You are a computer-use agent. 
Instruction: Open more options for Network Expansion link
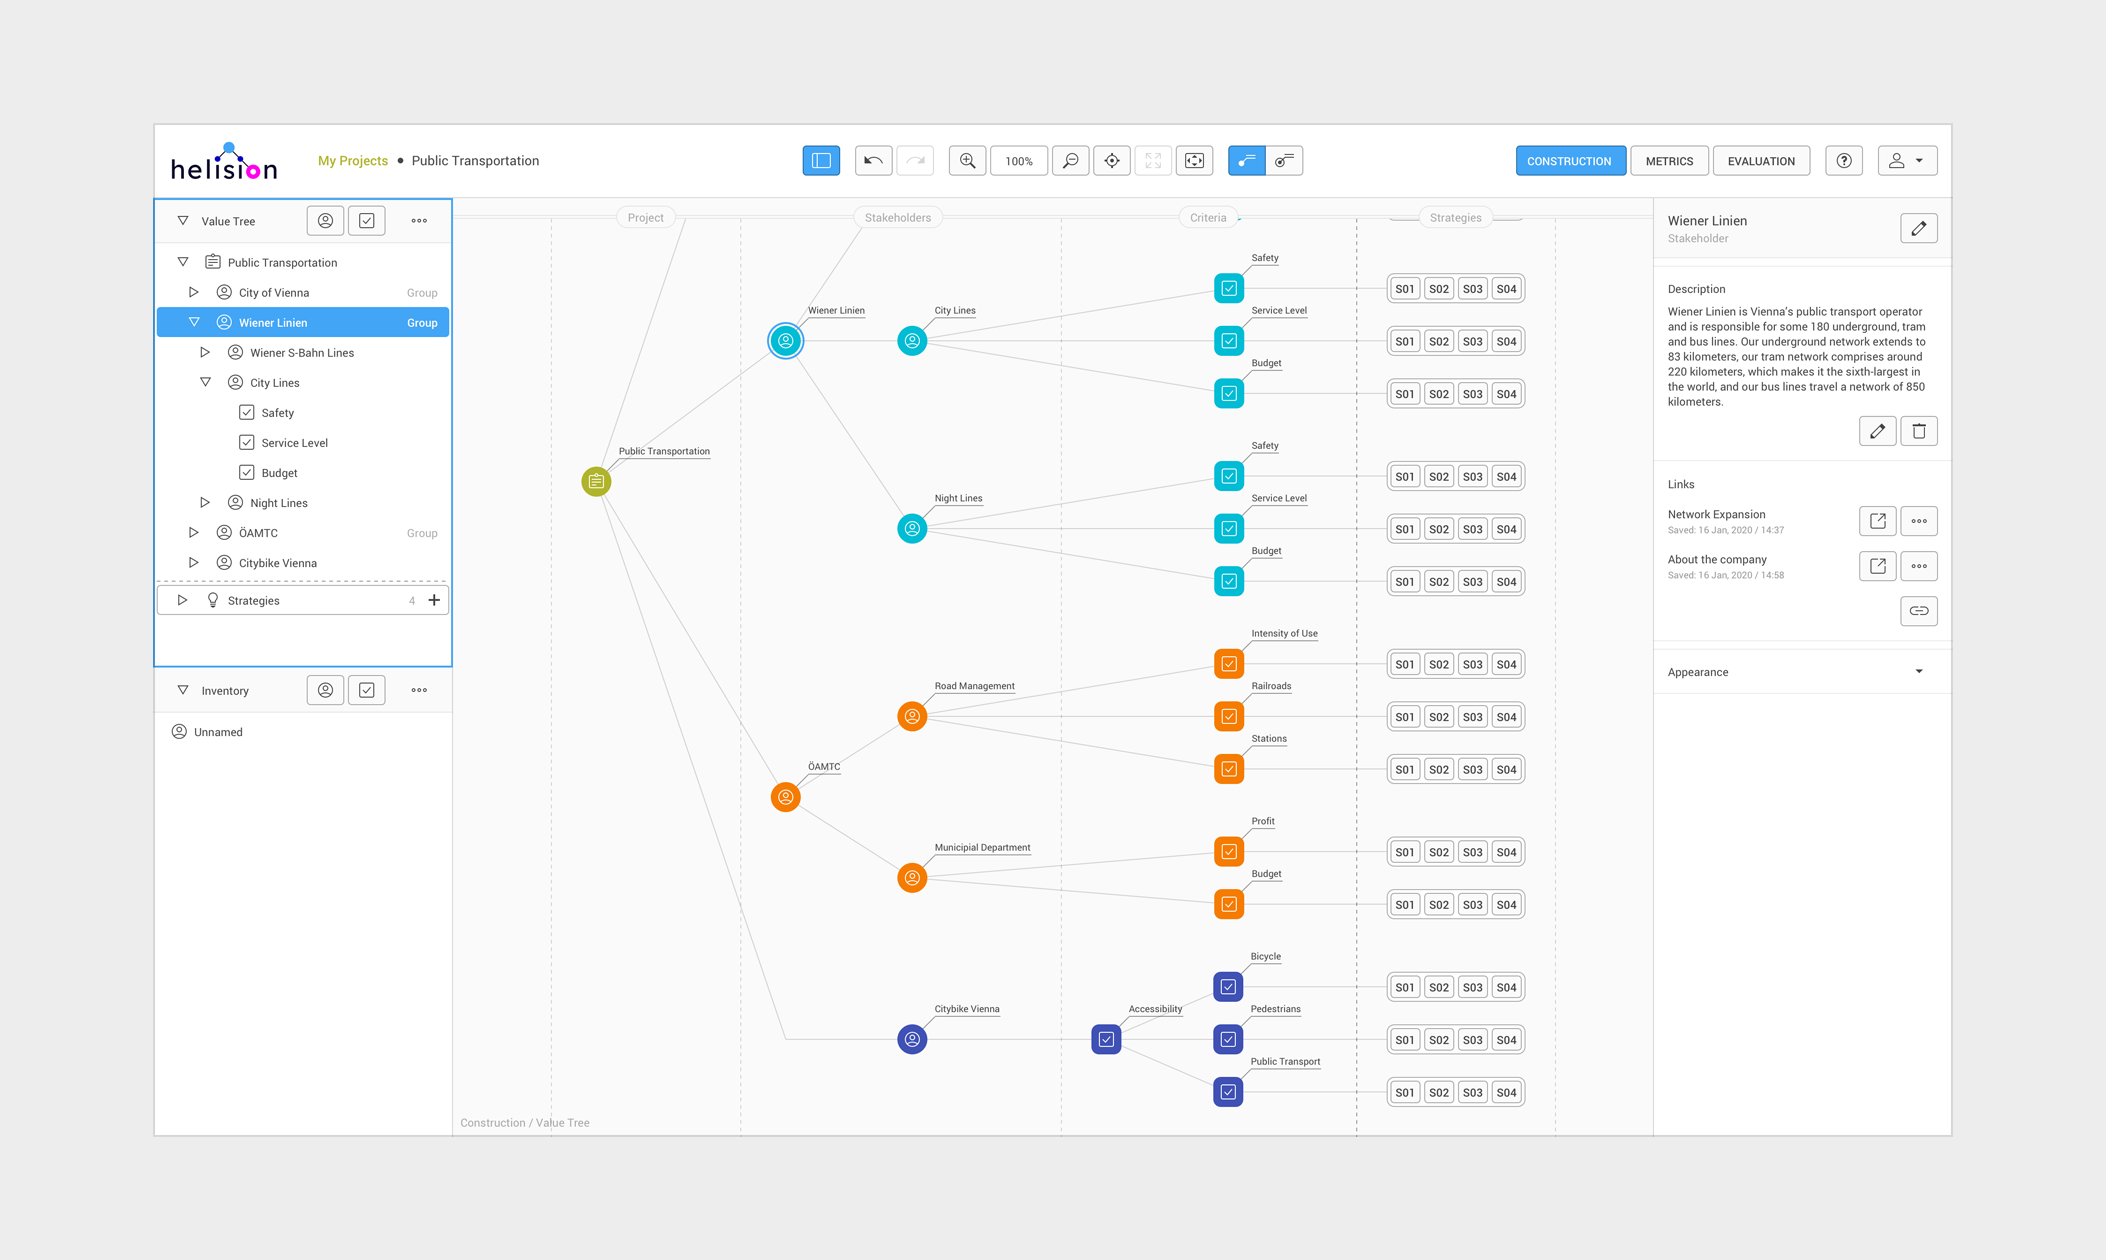pos(1918,521)
